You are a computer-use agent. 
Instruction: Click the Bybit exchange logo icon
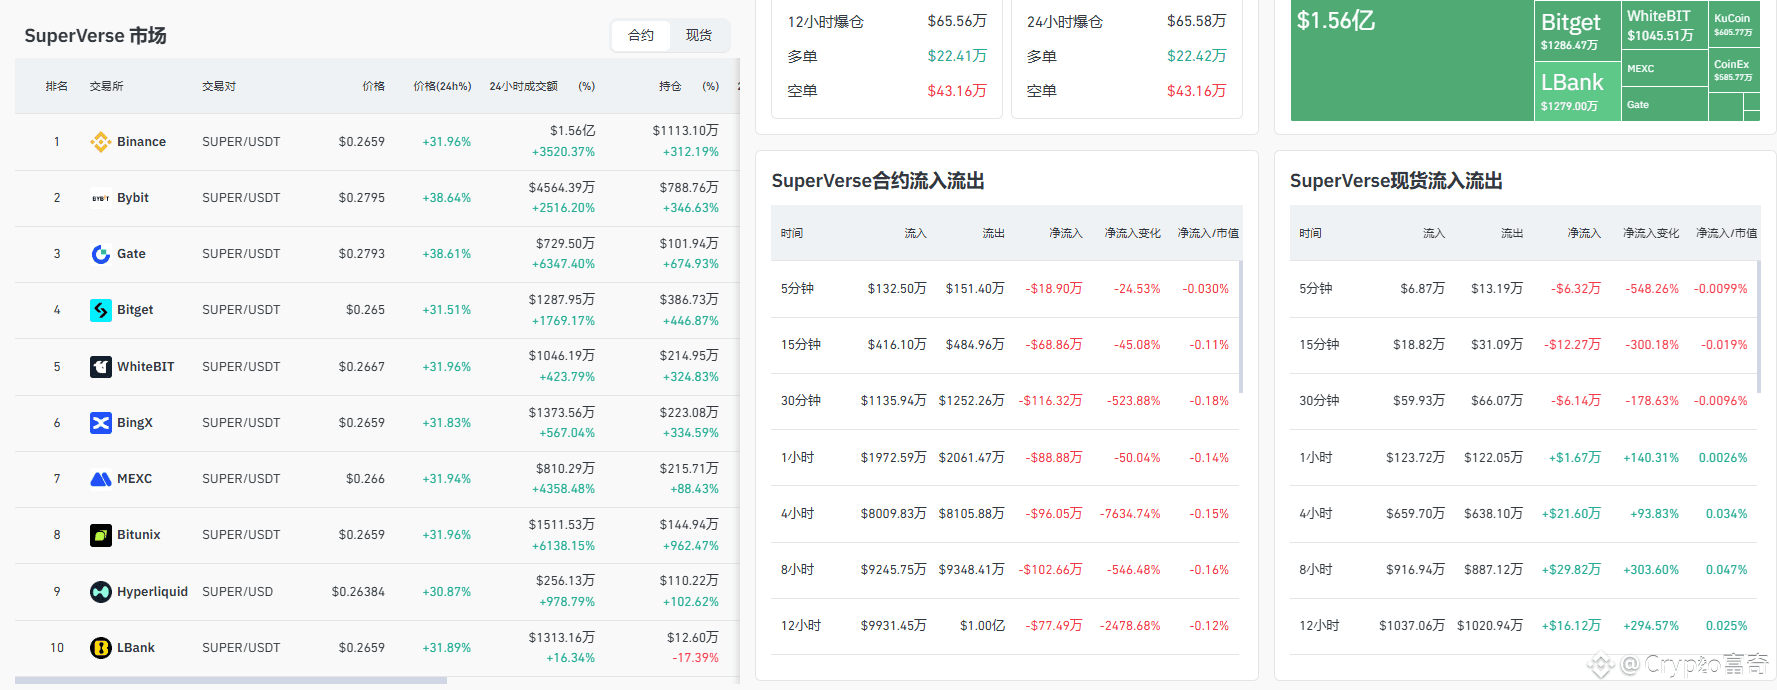[100, 198]
